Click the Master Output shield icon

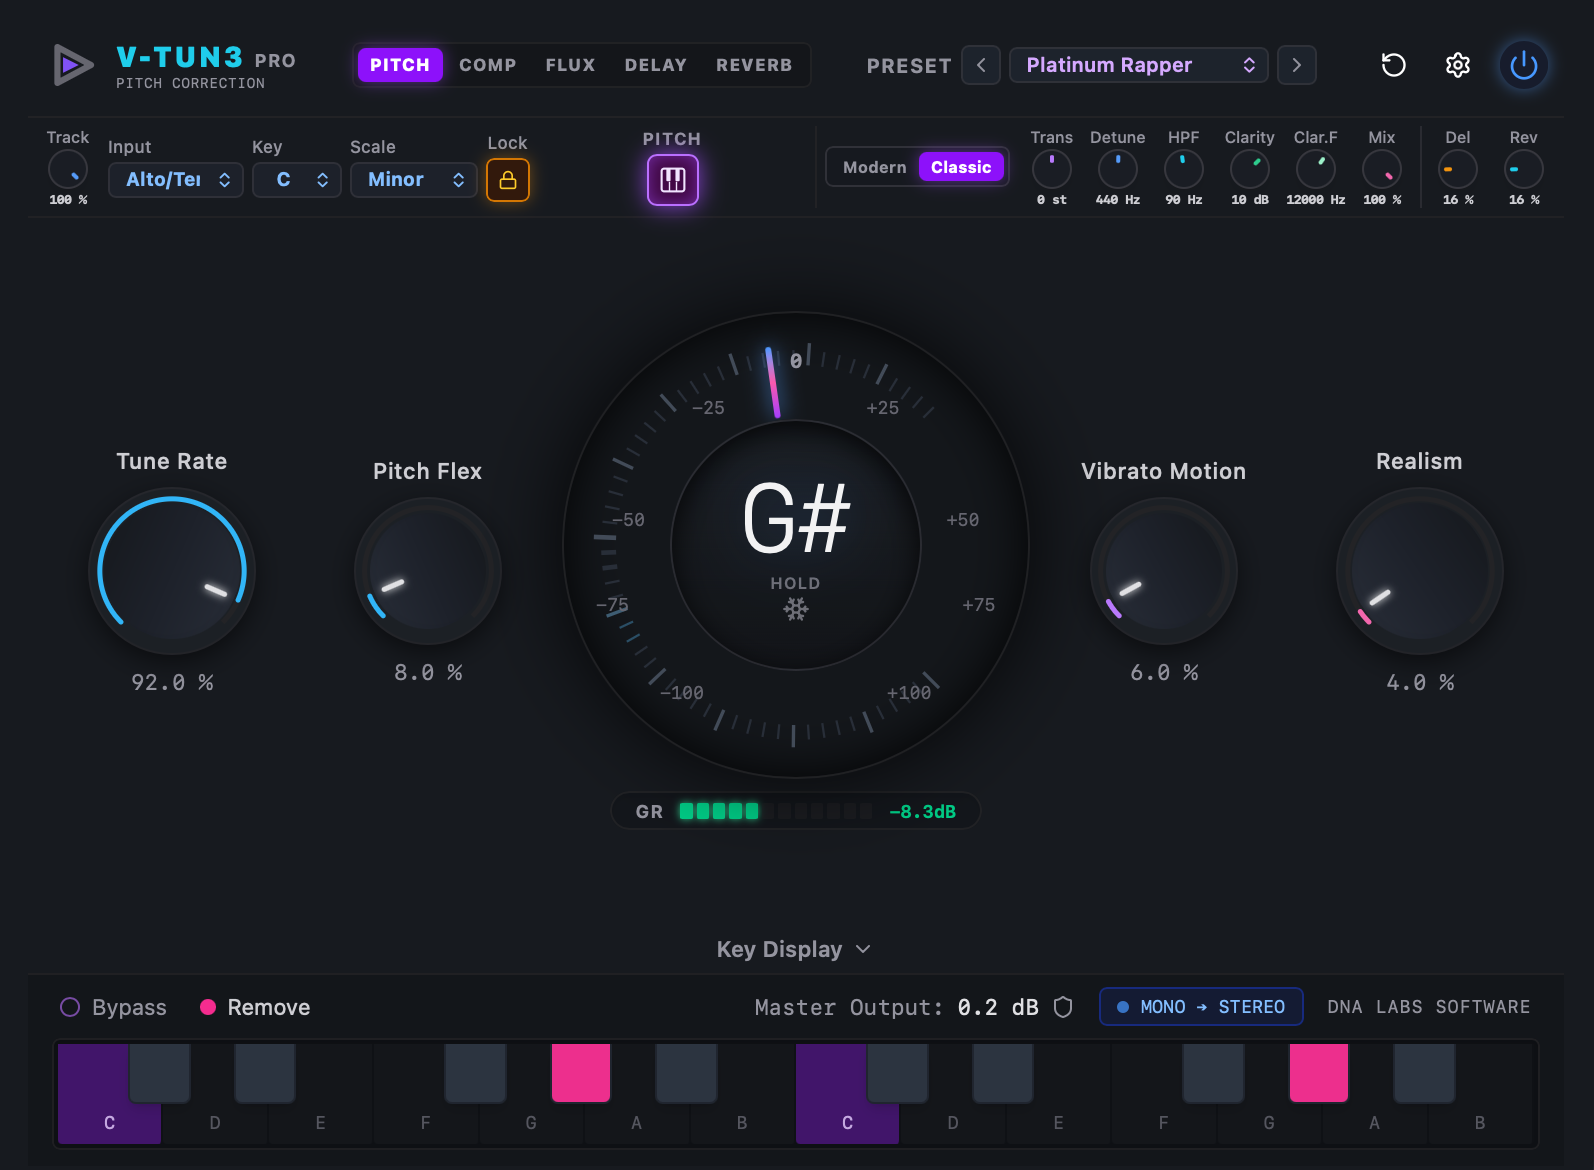(1063, 1007)
